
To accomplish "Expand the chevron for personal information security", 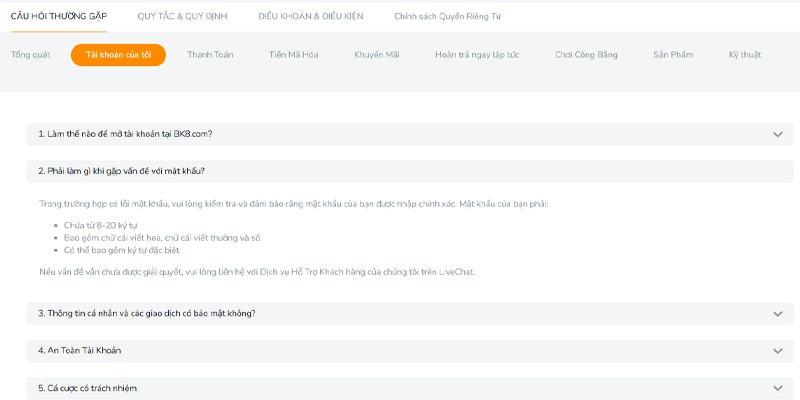I will click(778, 314).
